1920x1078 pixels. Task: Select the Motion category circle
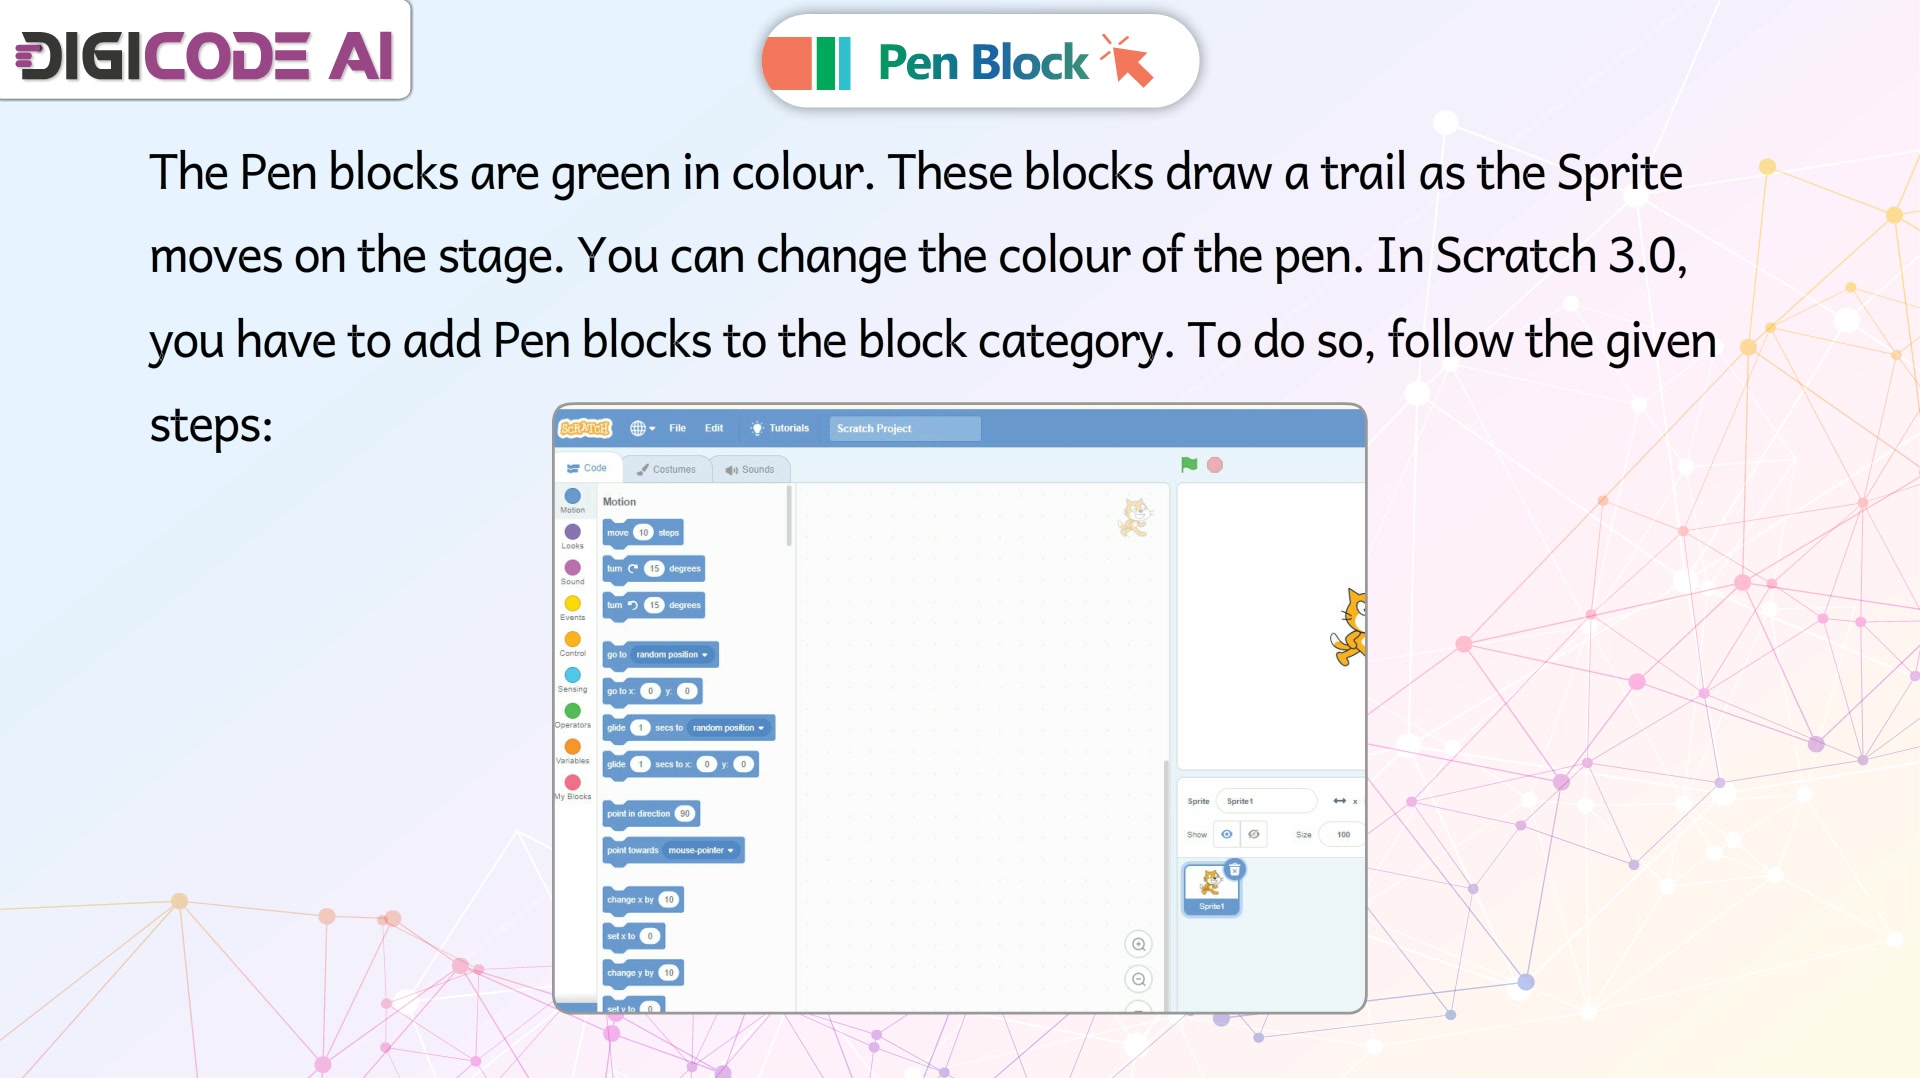coord(573,496)
